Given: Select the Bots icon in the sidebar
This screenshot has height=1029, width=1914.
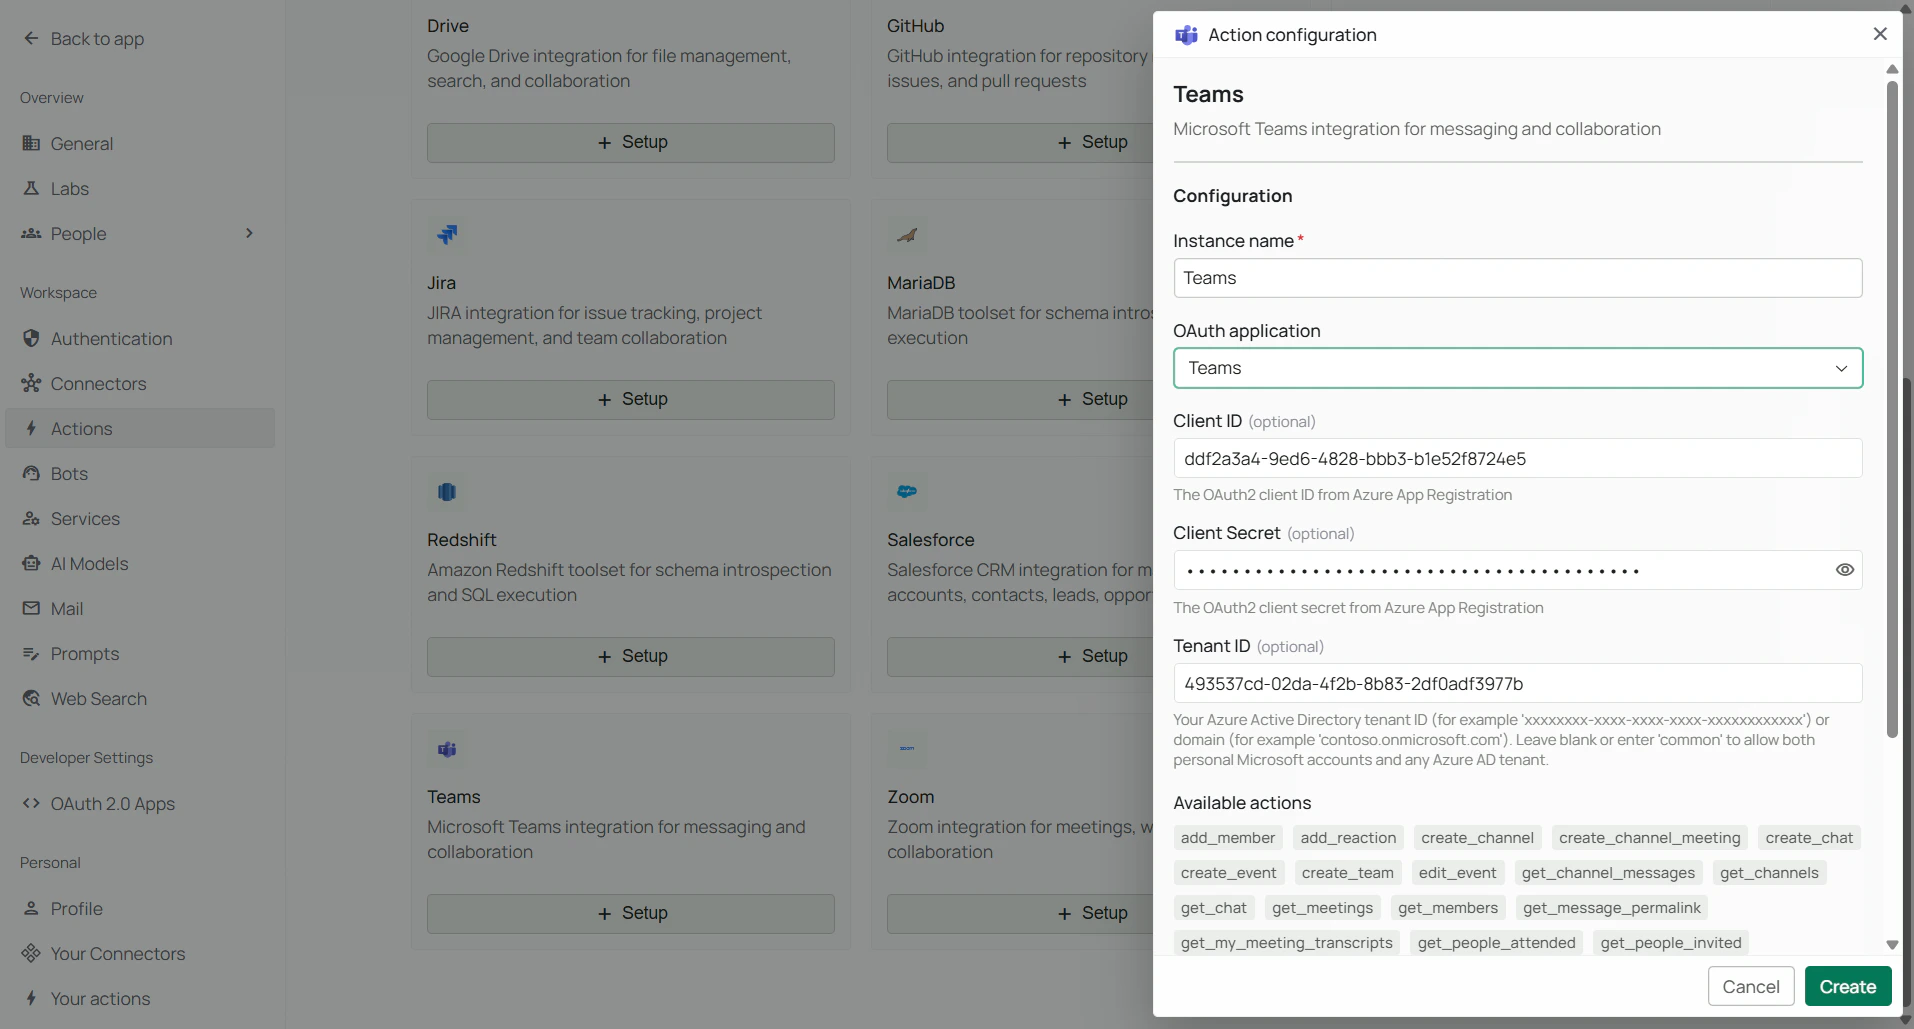Looking at the screenshot, I should coord(31,473).
